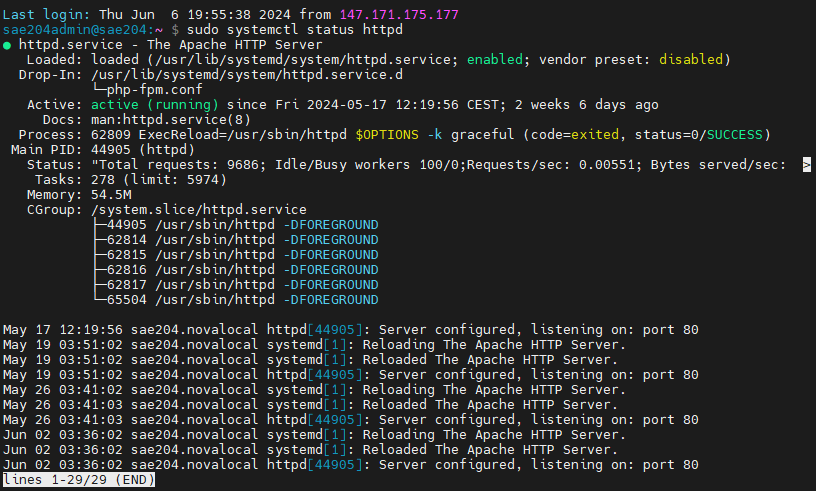Click Memory value 54.5M
Screen dimensions: 816x491
pyautogui.click(x=111, y=195)
